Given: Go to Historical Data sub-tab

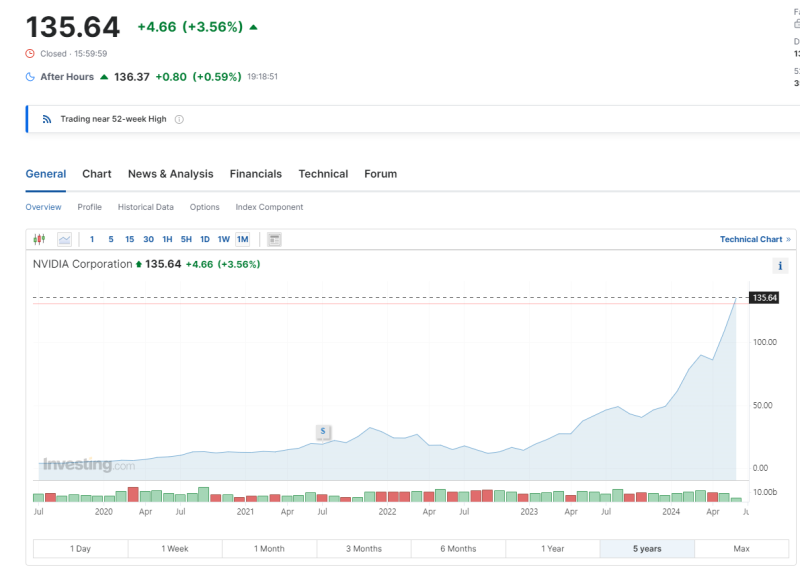Looking at the screenshot, I should [146, 207].
